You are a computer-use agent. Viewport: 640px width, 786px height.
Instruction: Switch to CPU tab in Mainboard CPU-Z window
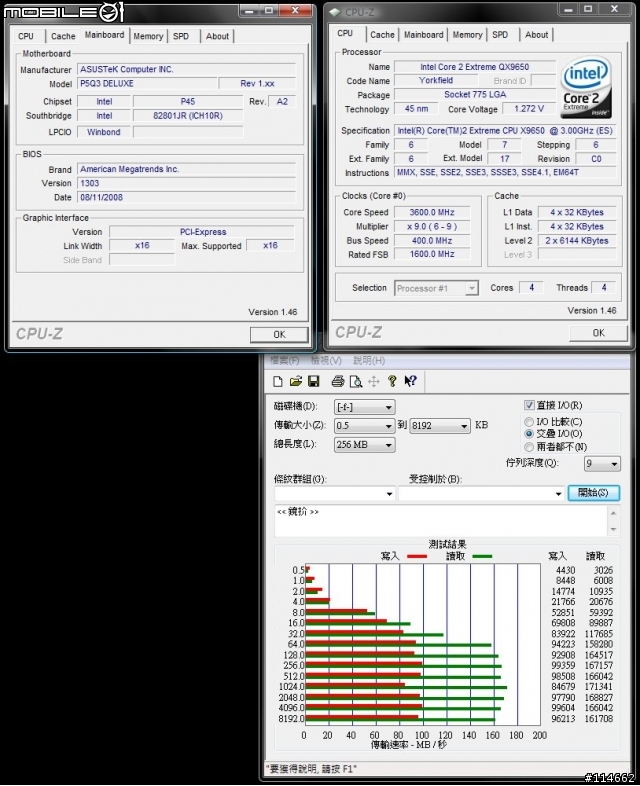coord(26,36)
